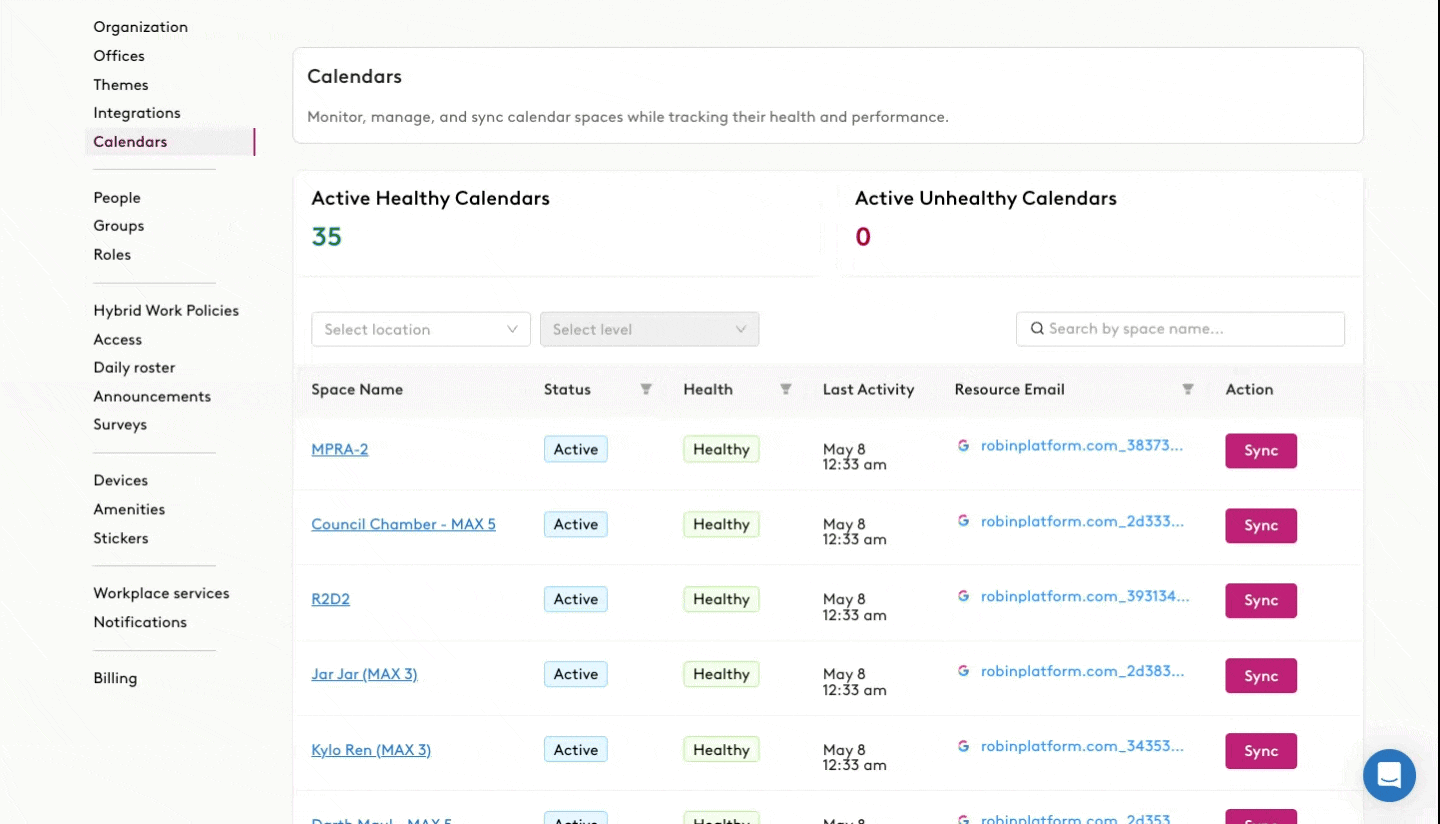Sync the R2D2 calendar
Image resolution: width=1440 pixels, height=824 pixels.
point(1261,601)
